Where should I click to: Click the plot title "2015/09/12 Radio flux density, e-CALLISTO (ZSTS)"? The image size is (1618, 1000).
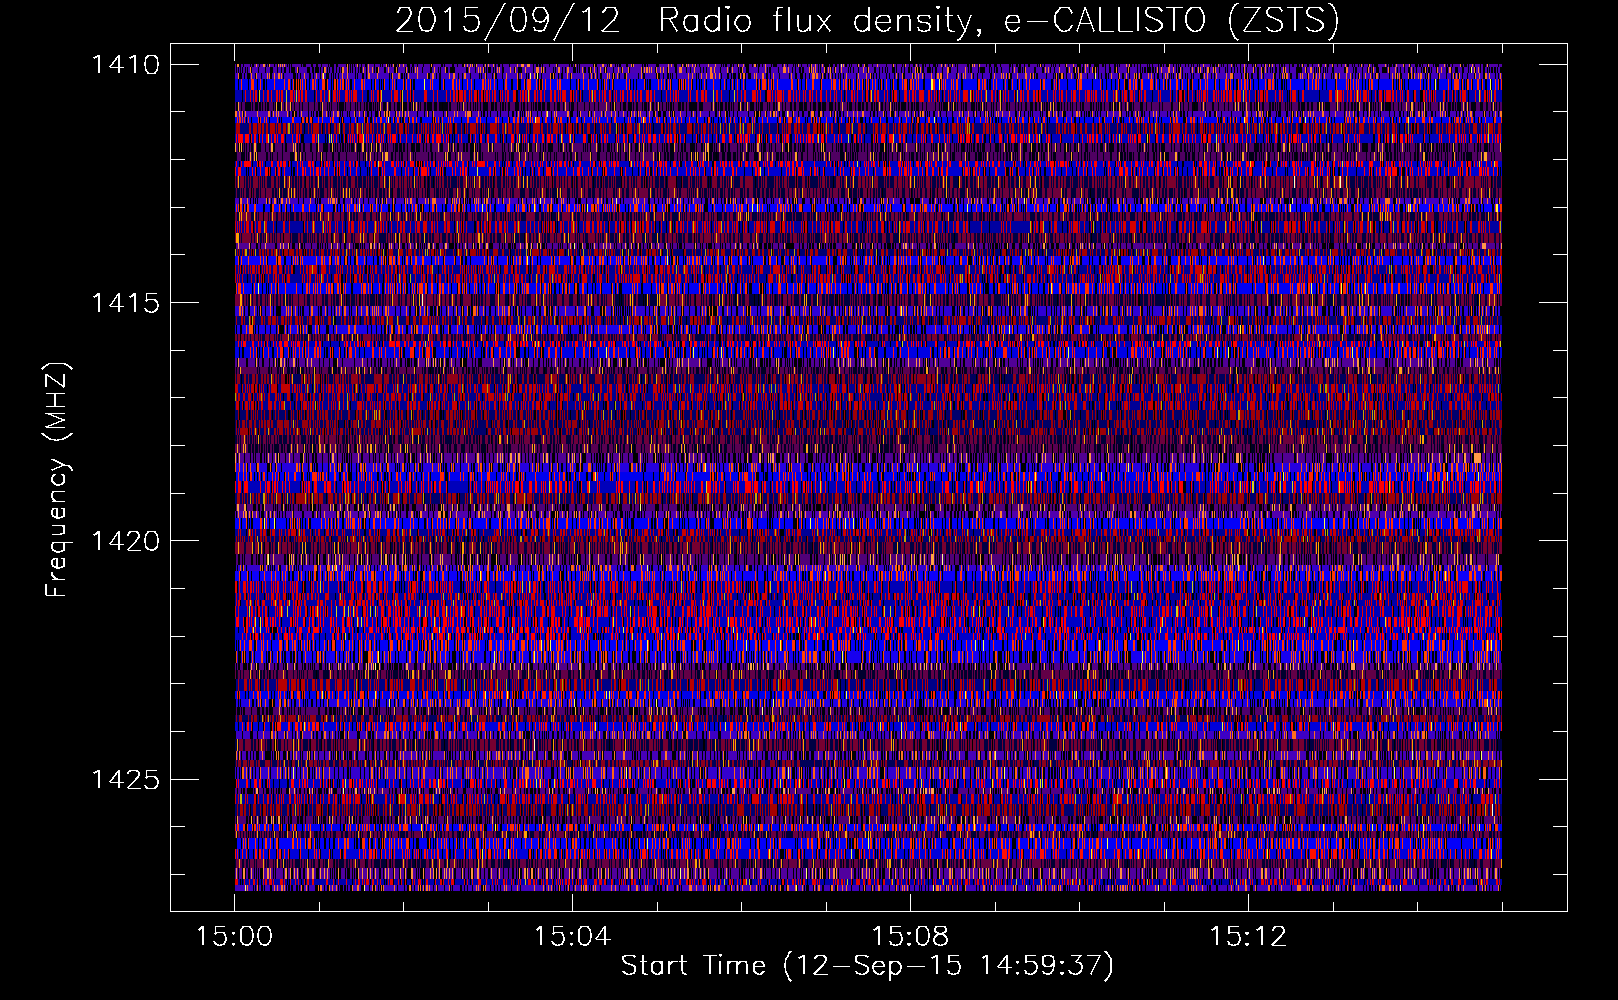pyautogui.click(x=867, y=21)
